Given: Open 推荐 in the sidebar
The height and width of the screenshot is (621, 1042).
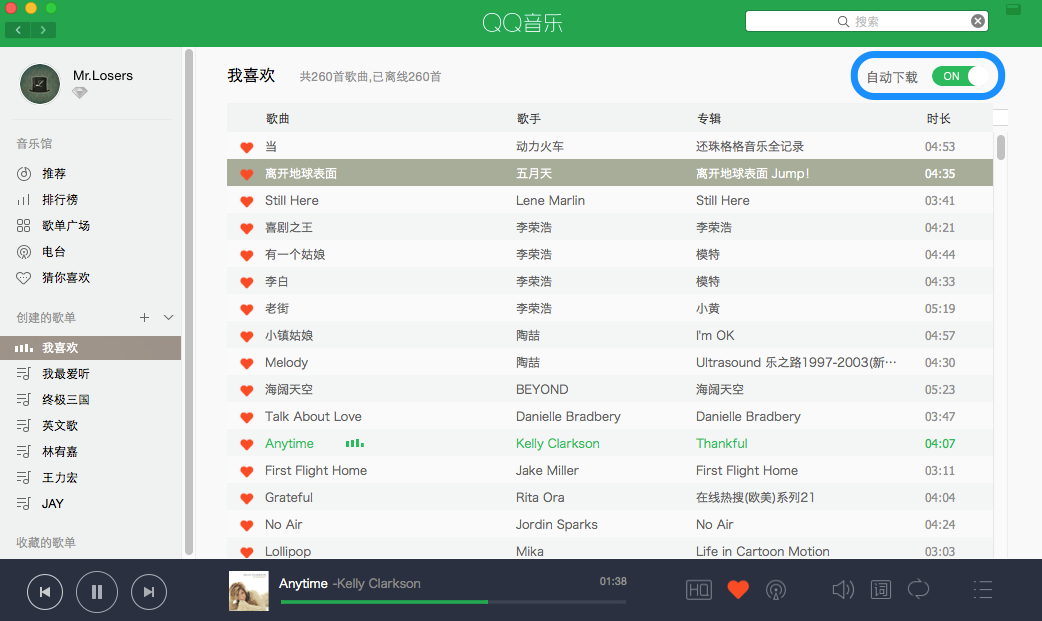Looking at the screenshot, I should 54,174.
